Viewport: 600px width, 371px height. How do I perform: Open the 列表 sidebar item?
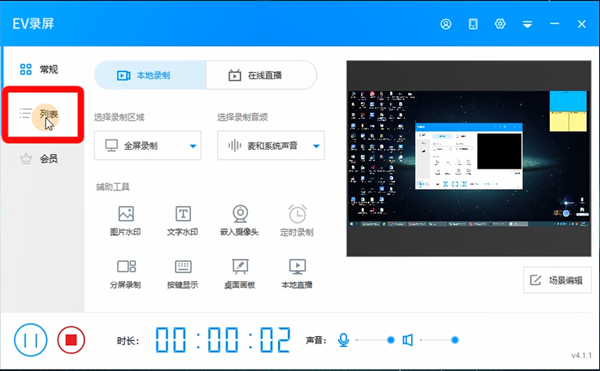(43, 114)
